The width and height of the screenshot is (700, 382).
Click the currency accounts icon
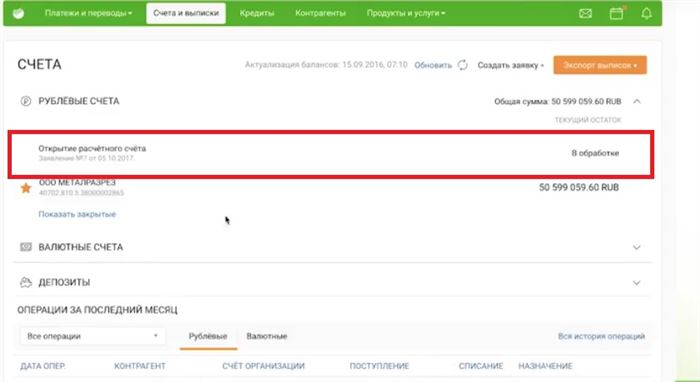[26, 247]
